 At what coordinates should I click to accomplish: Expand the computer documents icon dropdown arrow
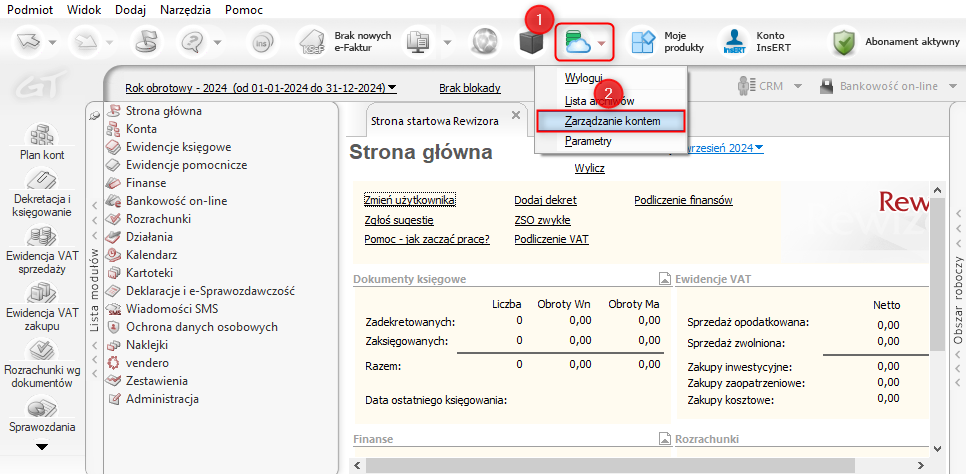(x=447, y=43)
